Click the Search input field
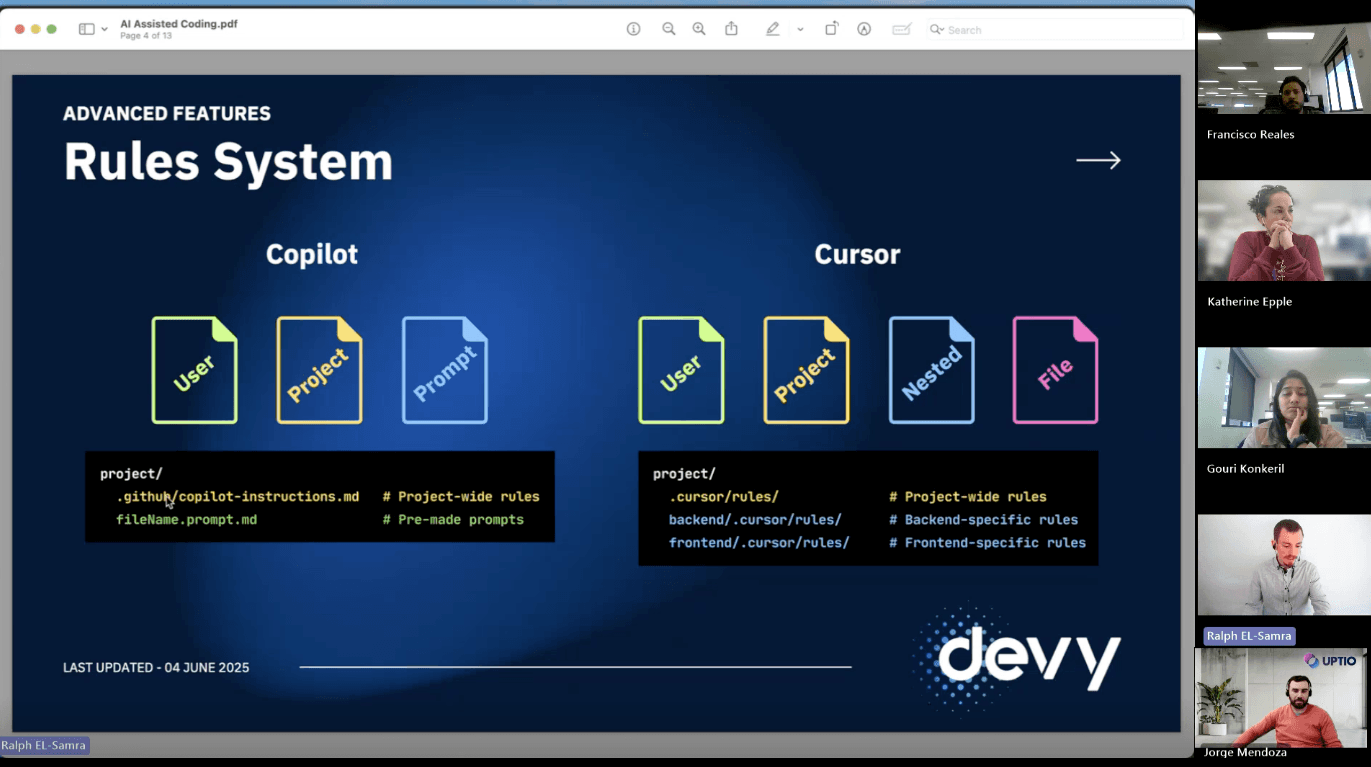 [x=1050, y=29]
